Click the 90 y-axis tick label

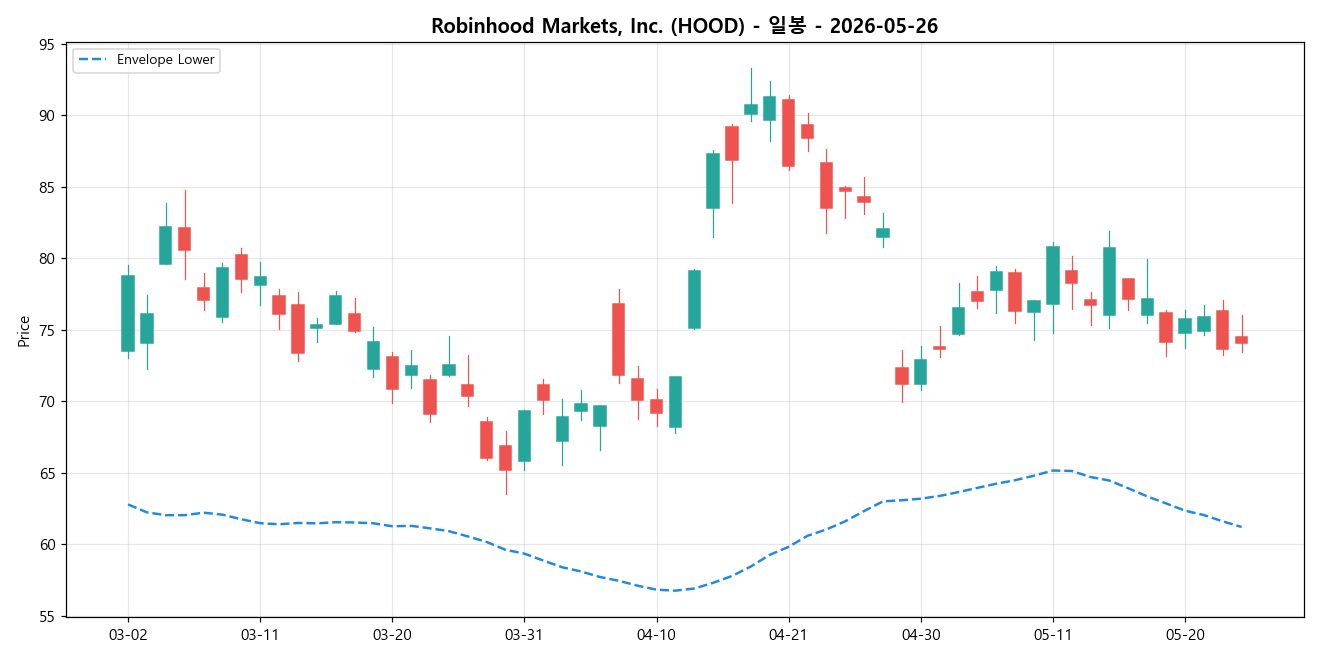tap(47, 116)
